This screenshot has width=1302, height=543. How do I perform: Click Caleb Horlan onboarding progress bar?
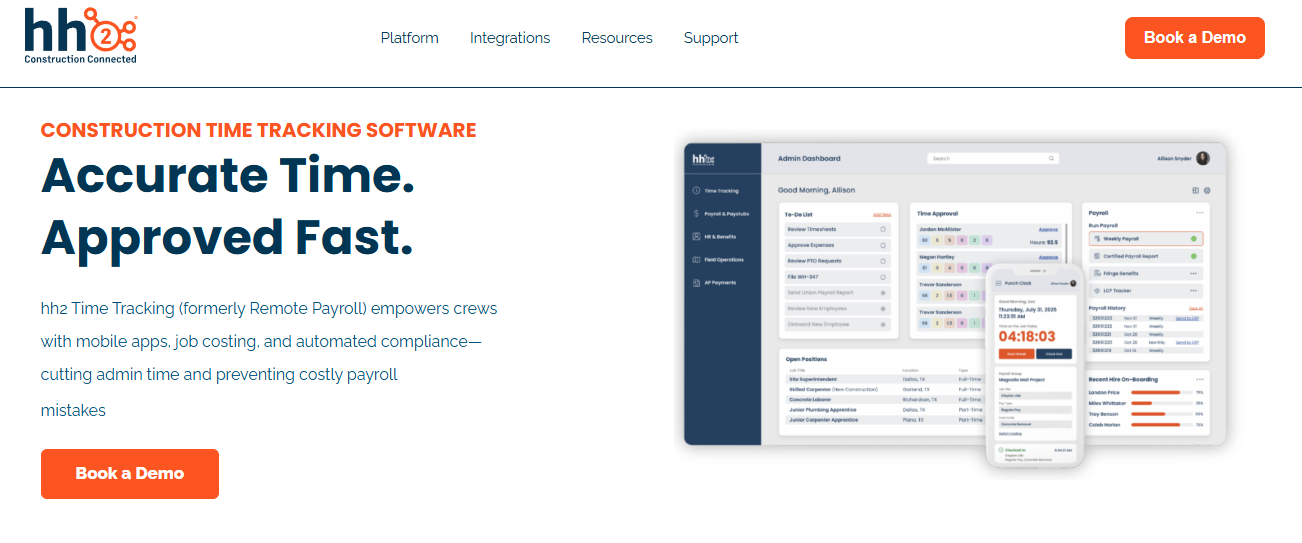pyautogui.click(x=1160, y=425)
